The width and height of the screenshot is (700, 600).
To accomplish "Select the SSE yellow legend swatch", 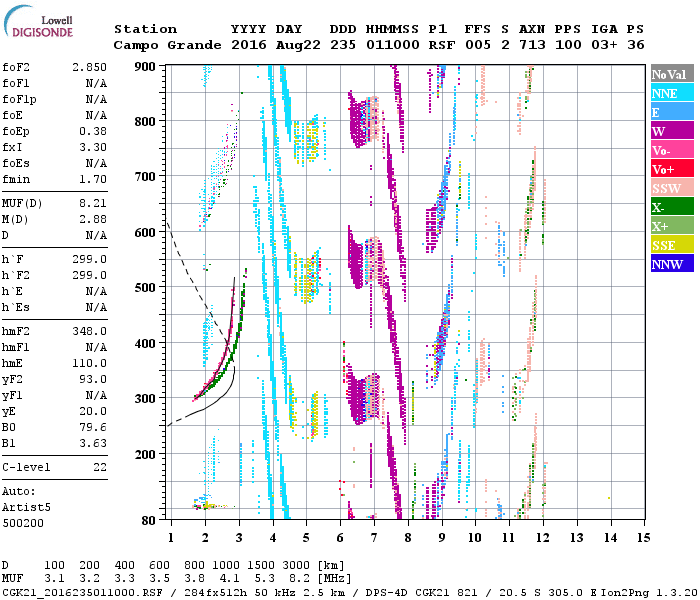I will coord(672,245).
